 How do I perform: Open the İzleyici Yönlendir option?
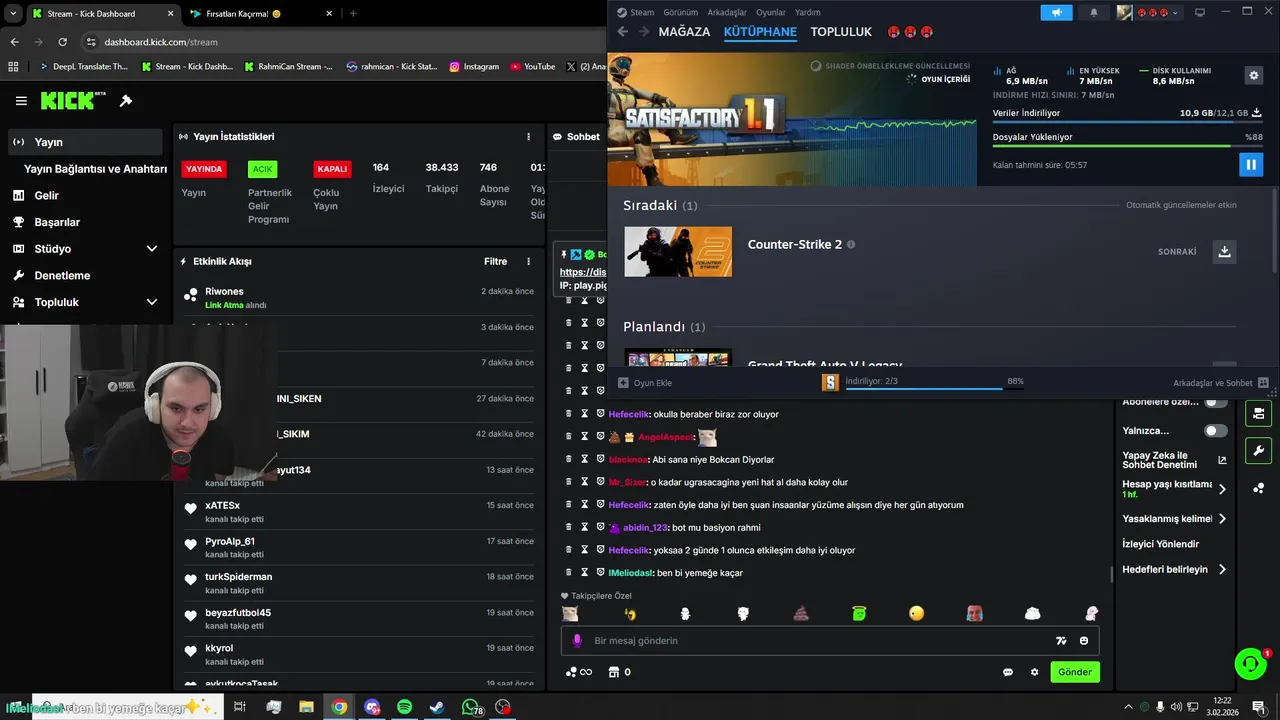tap(1160, 544)
